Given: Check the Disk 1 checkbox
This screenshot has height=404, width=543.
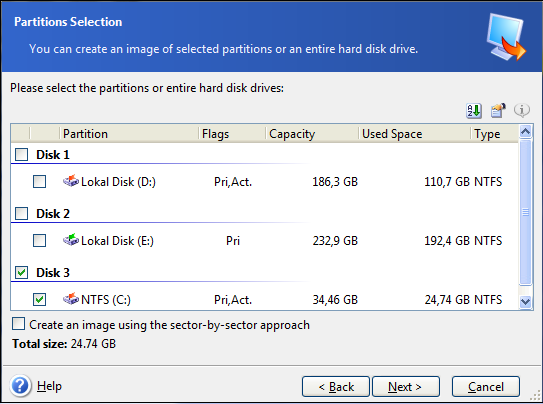Looking at the screenshot, I should [x=21, y=154].
